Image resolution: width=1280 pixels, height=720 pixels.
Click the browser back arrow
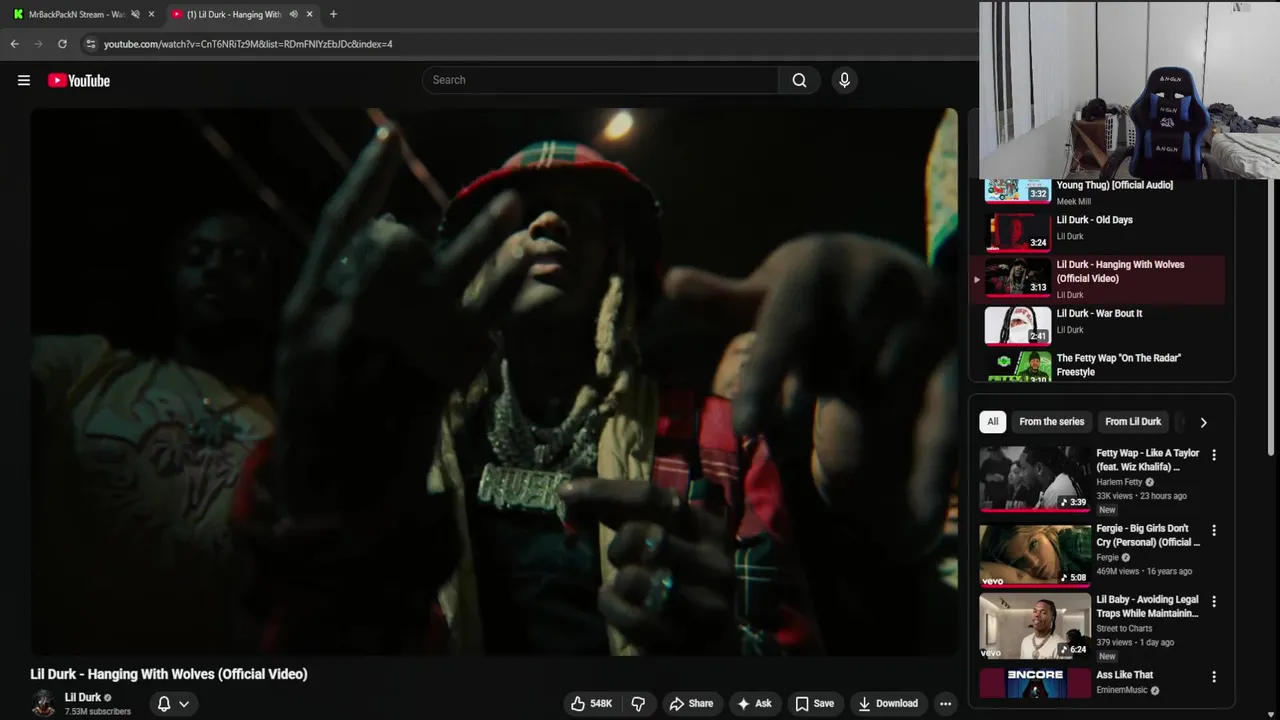pos(14,44)
